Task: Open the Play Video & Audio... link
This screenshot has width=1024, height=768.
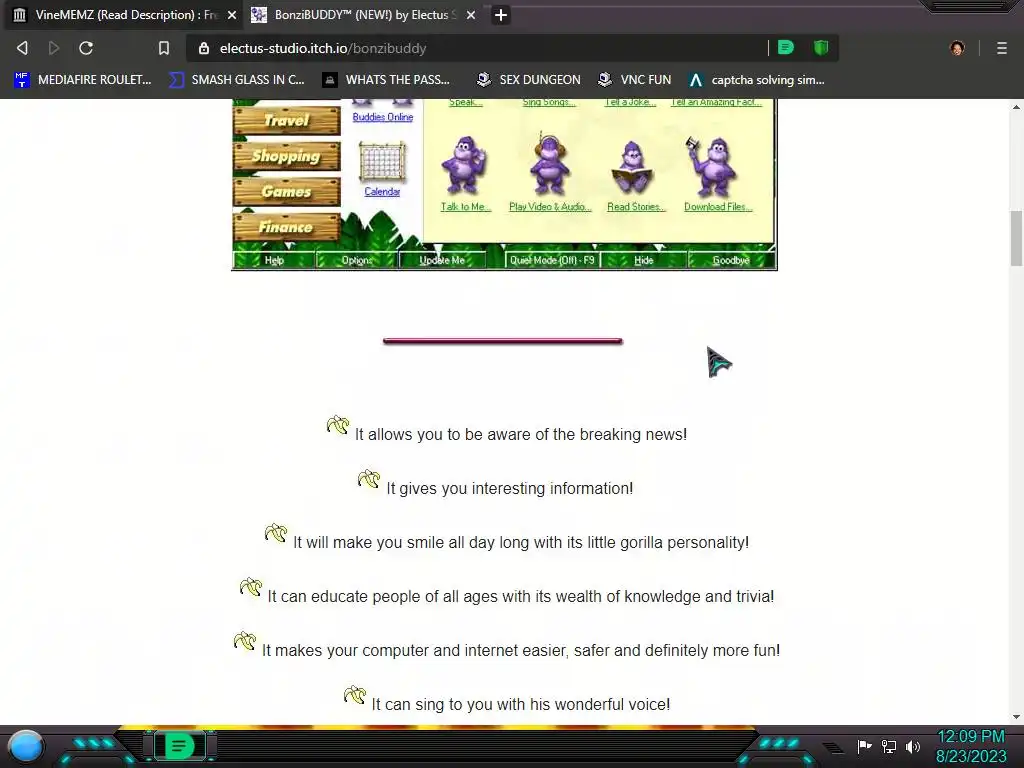Action: 550,207
